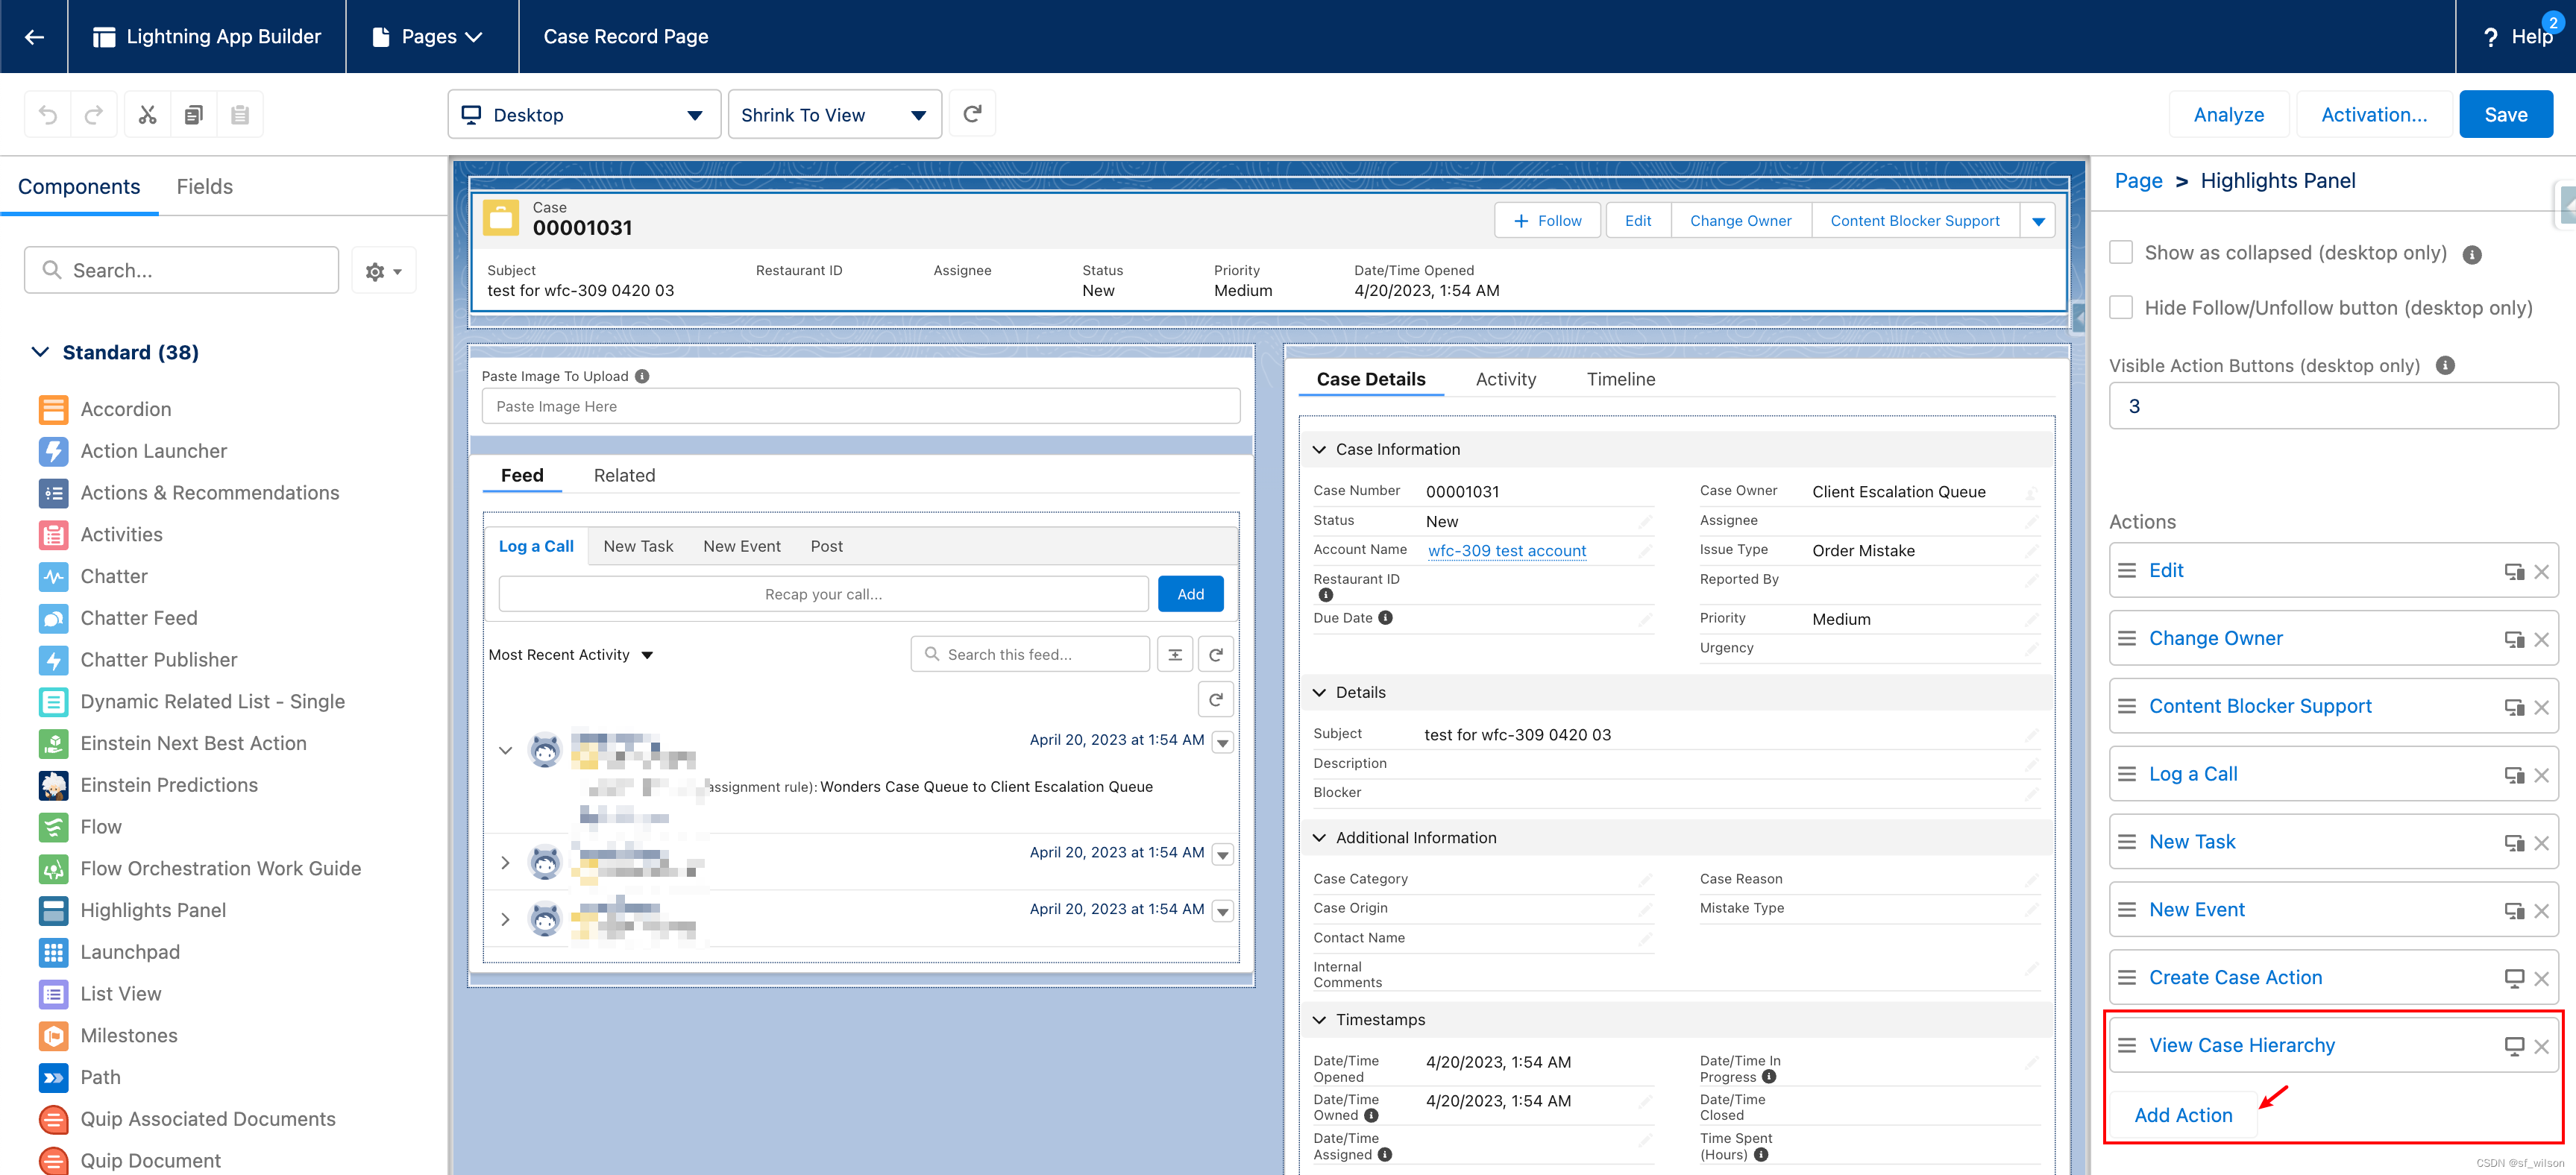Open component list settings gear
Screen dimensions: 2576x1175
[384, 271]
